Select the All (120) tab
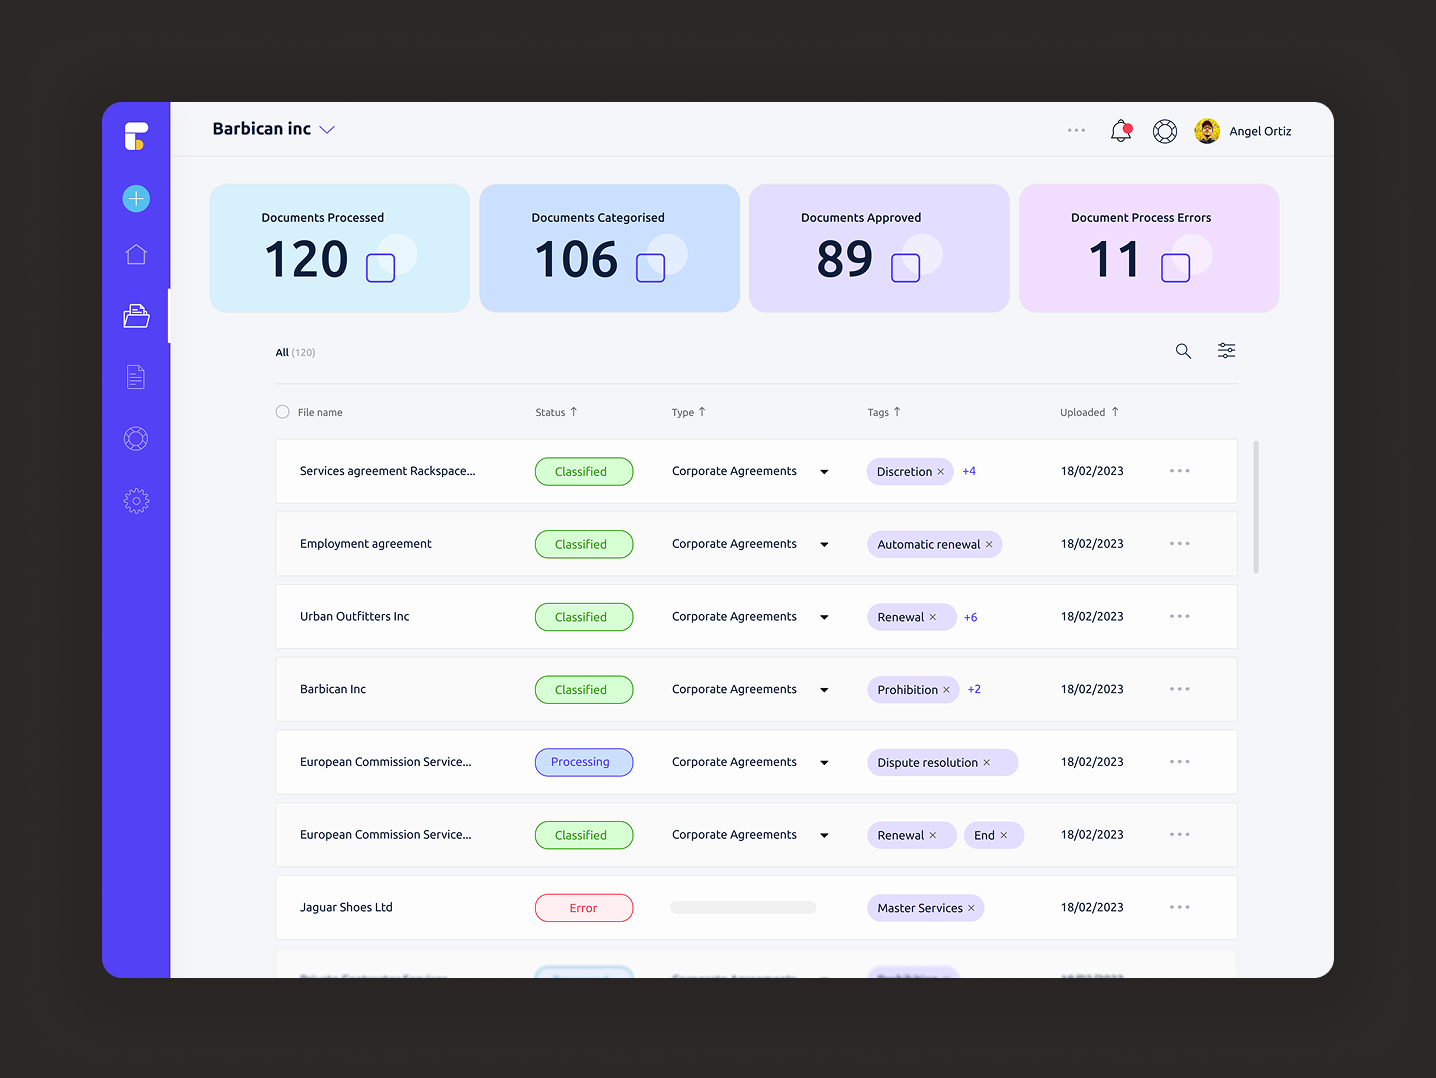Image resolution: width=1436 pixels, height=1078 pixels. 295,353
